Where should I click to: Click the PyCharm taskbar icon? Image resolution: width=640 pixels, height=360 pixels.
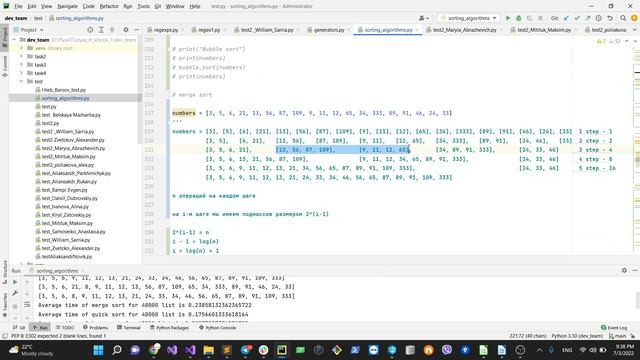[x=282, y=350]
